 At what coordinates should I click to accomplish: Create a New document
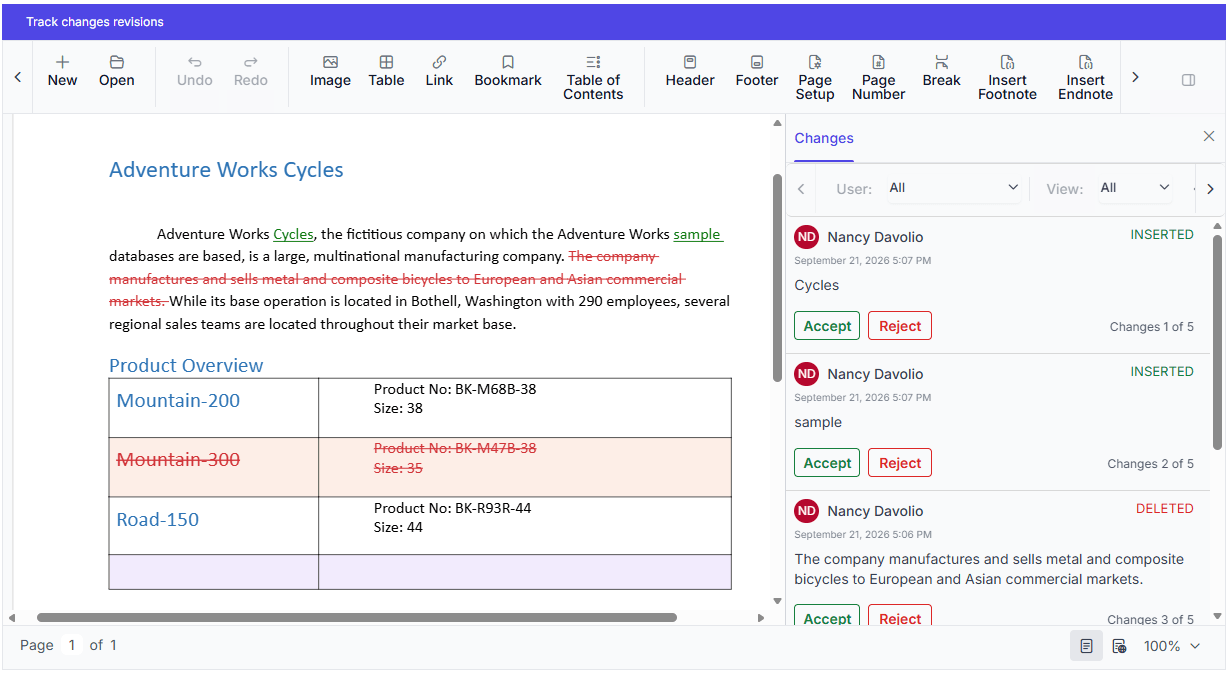(x=62, y=71)
